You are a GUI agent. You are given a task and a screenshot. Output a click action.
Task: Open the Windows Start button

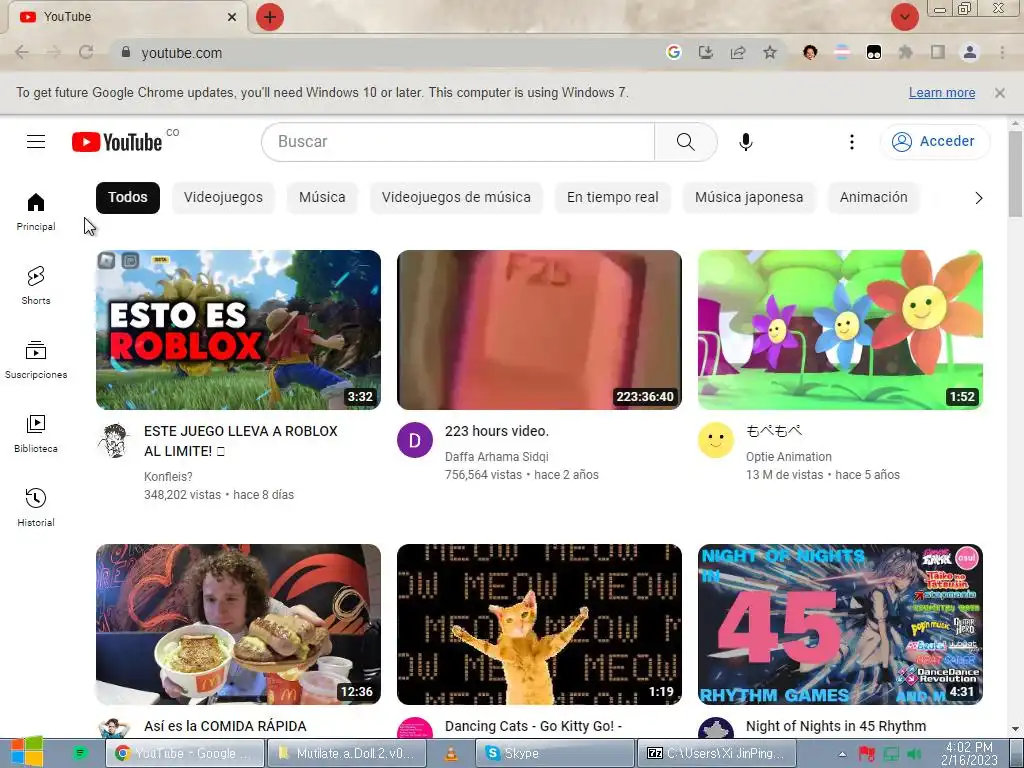(x=26, y=752)
